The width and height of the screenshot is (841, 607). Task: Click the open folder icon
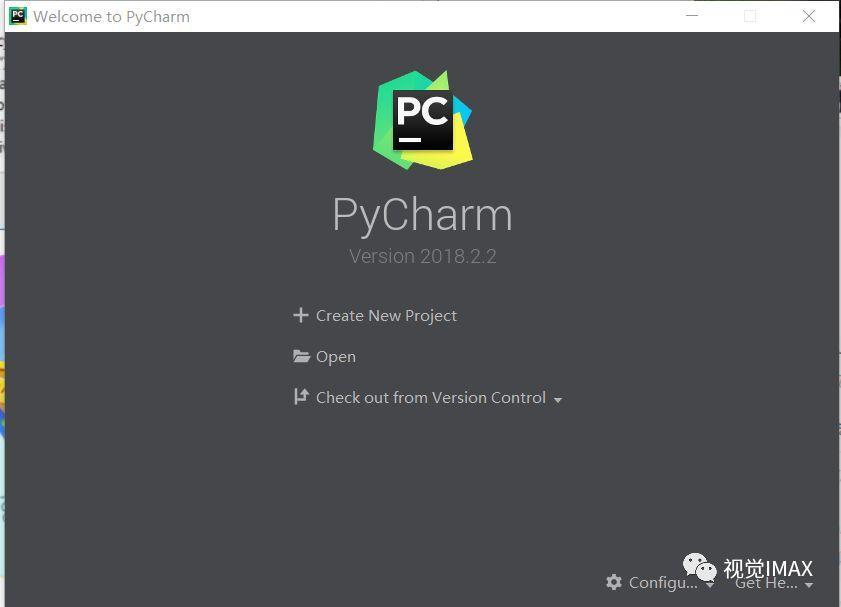pos(301,356)
